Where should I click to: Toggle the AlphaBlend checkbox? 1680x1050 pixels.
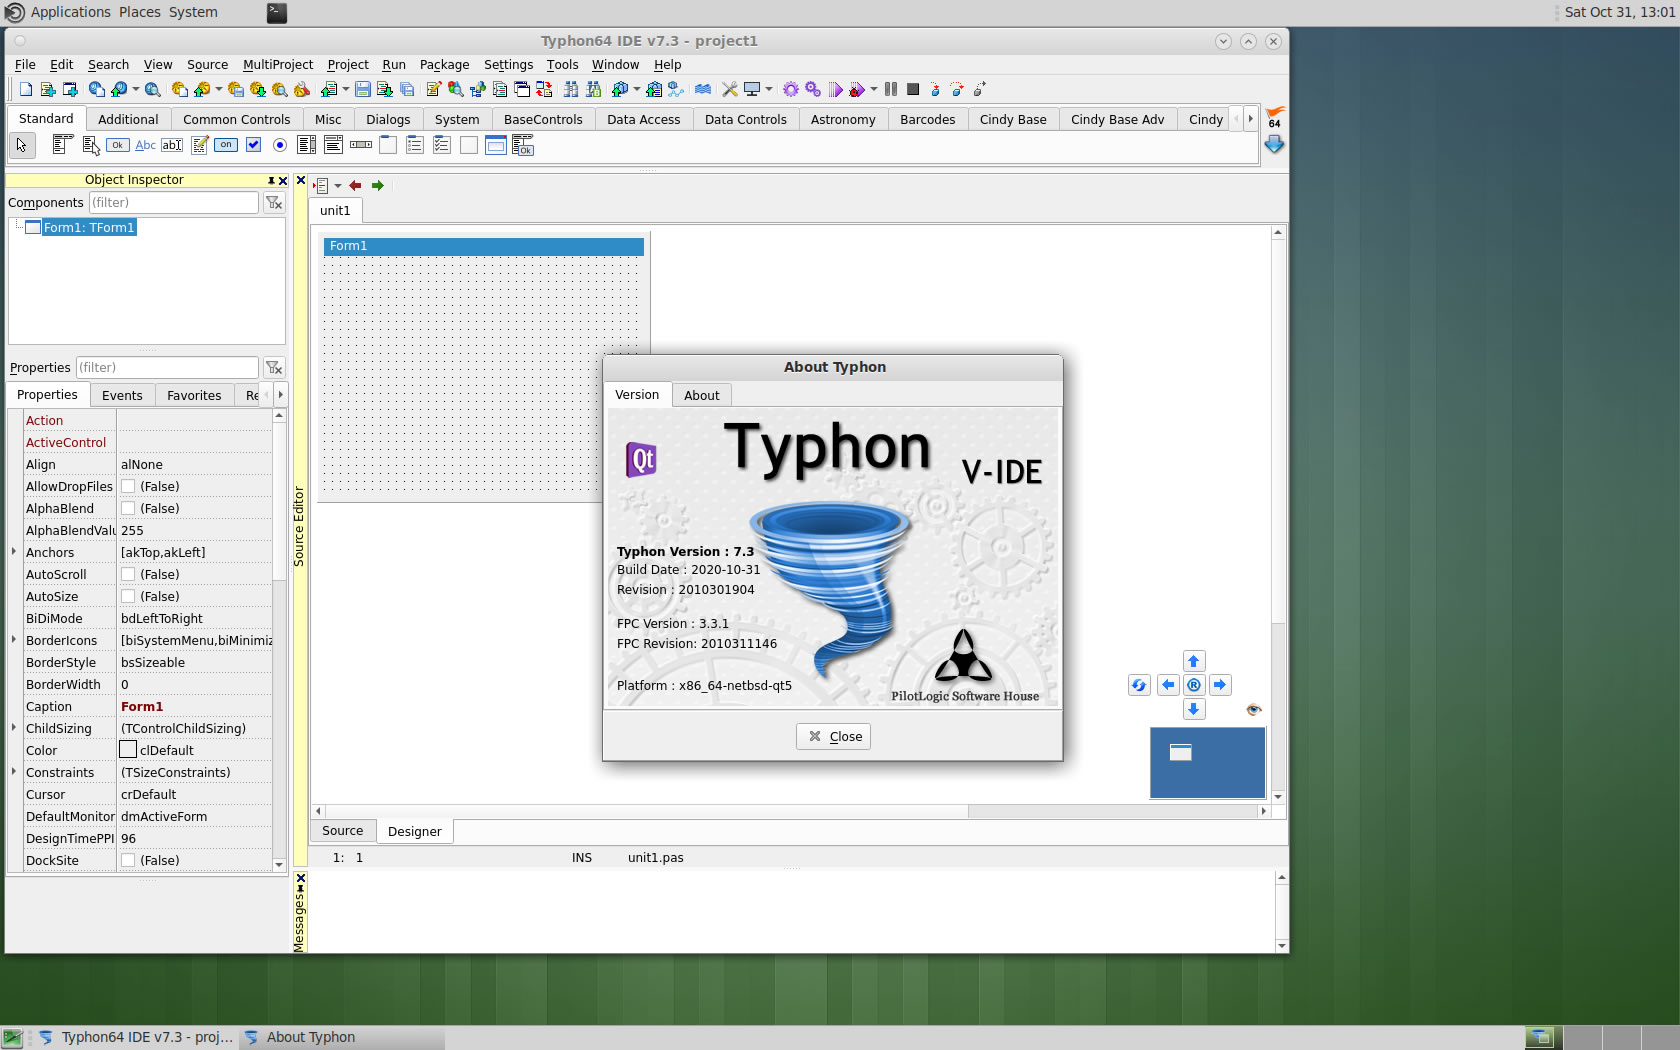(x=128, y=509)
